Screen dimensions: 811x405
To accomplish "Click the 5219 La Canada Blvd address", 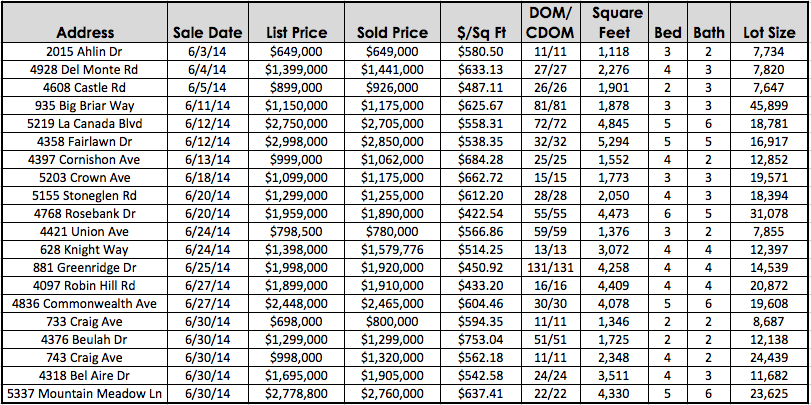I will pyautogui.click(x=85, y=124).
